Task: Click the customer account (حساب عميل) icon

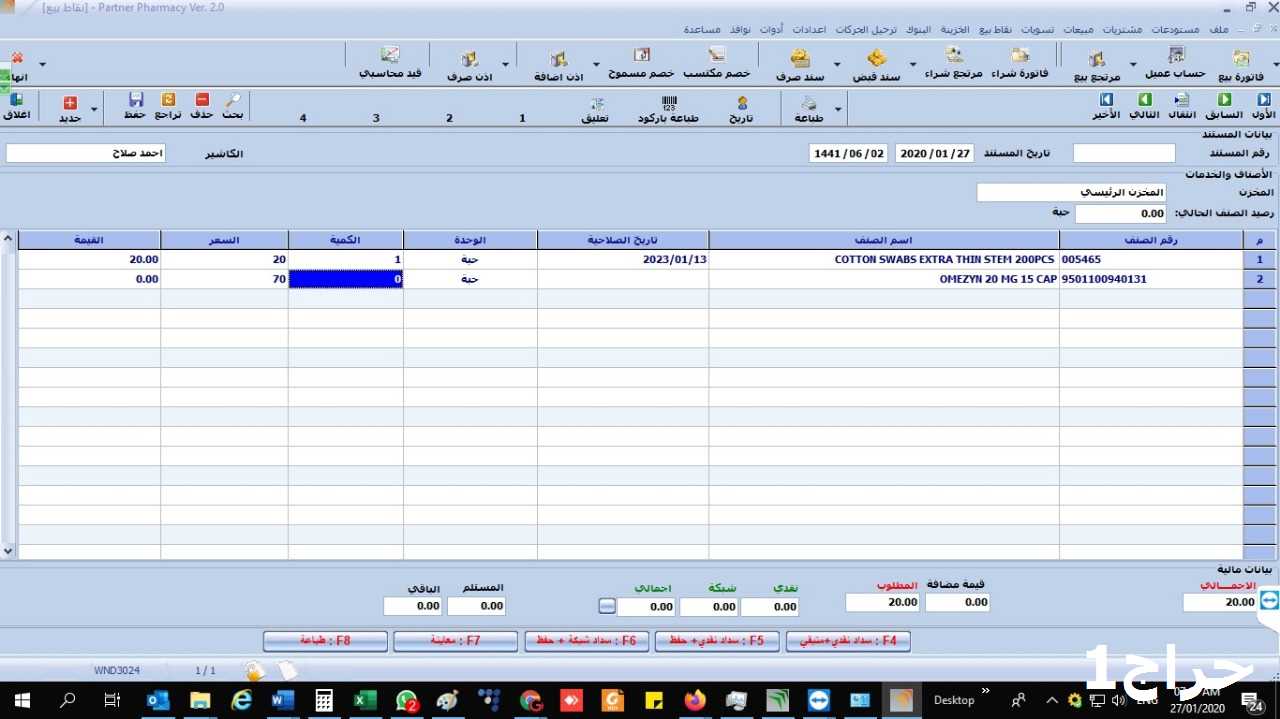Action: pos(1176,62)
